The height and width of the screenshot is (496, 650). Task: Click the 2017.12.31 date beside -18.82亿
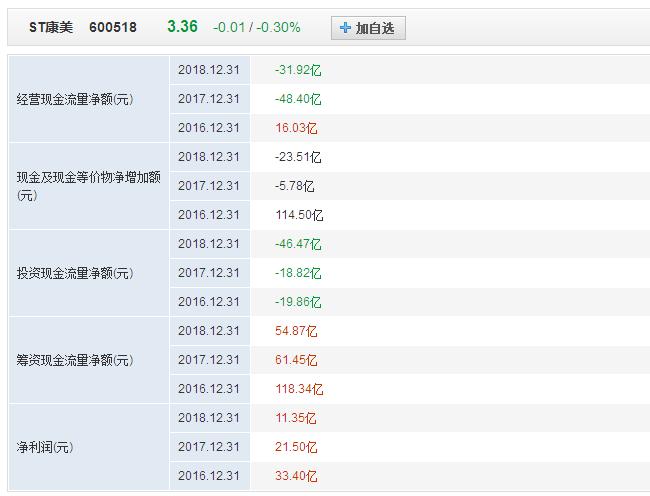(x=209, y=273)
